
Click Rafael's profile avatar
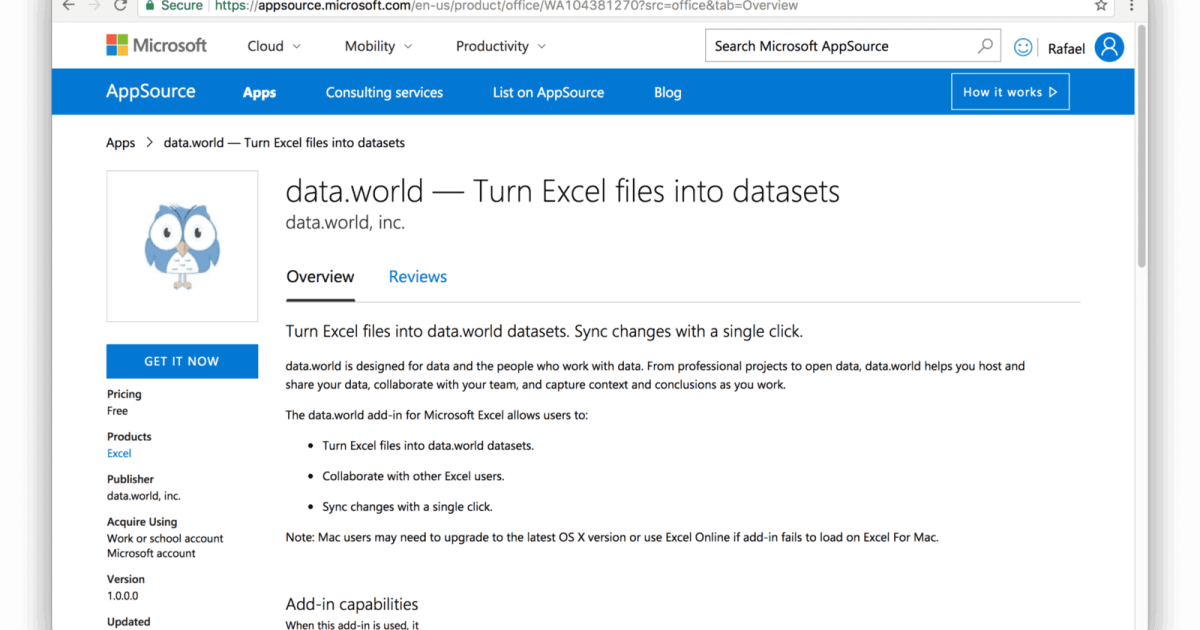click(1108, 46)
